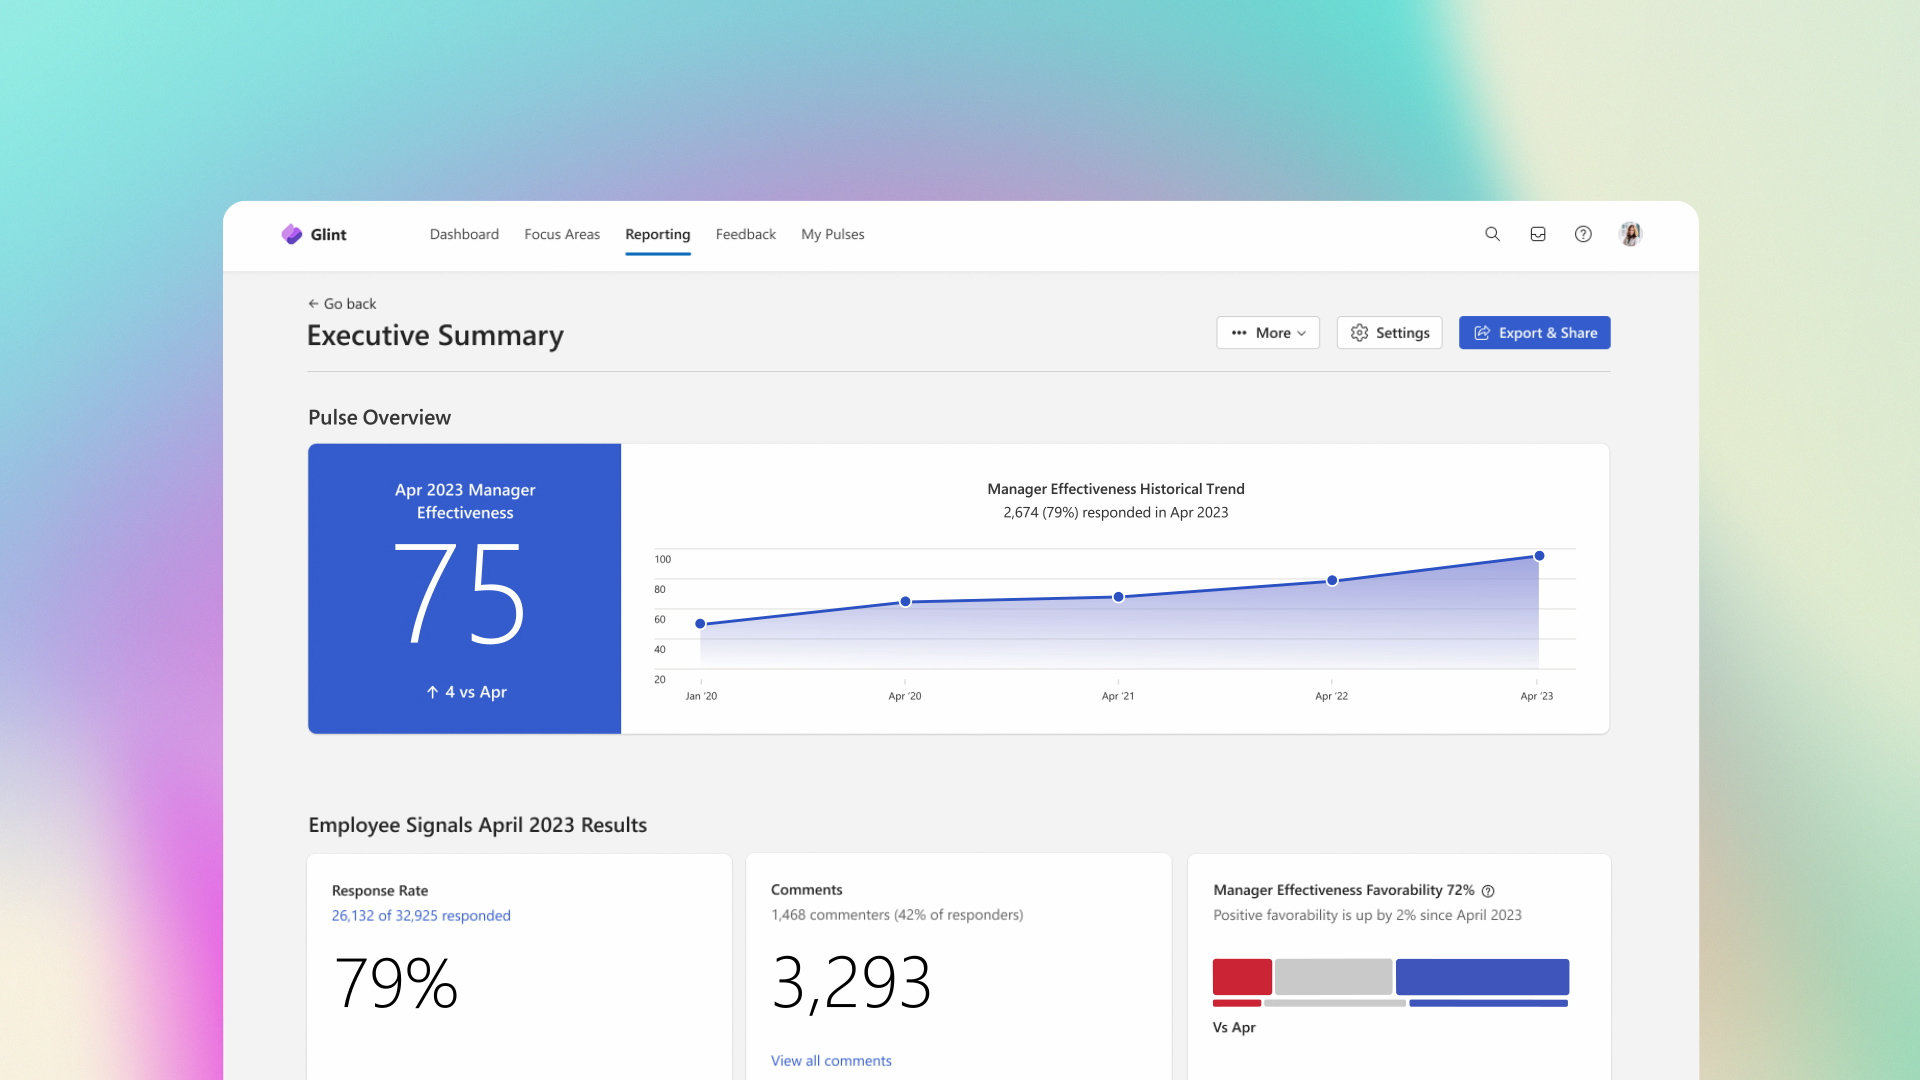Select the My Pulses tab
The width and height of the screenshot is (1920, 1080).
(832, 234)
